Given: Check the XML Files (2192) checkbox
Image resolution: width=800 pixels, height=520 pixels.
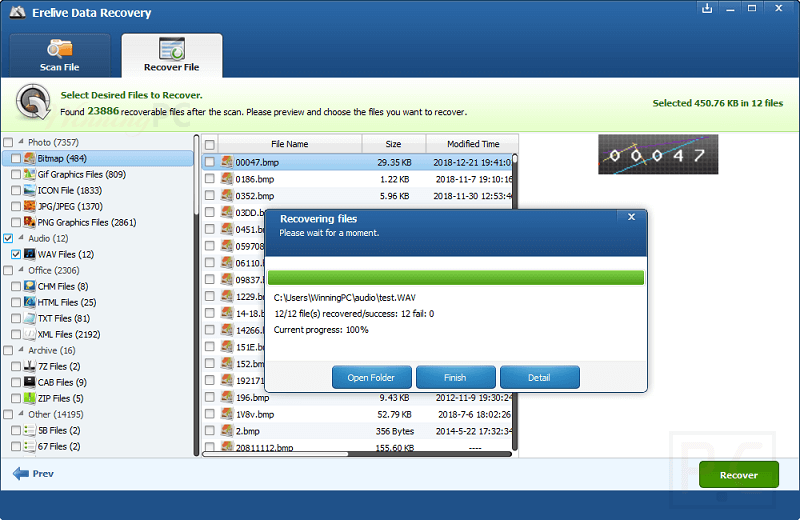Looking at the screenshot, I should 16,334.
